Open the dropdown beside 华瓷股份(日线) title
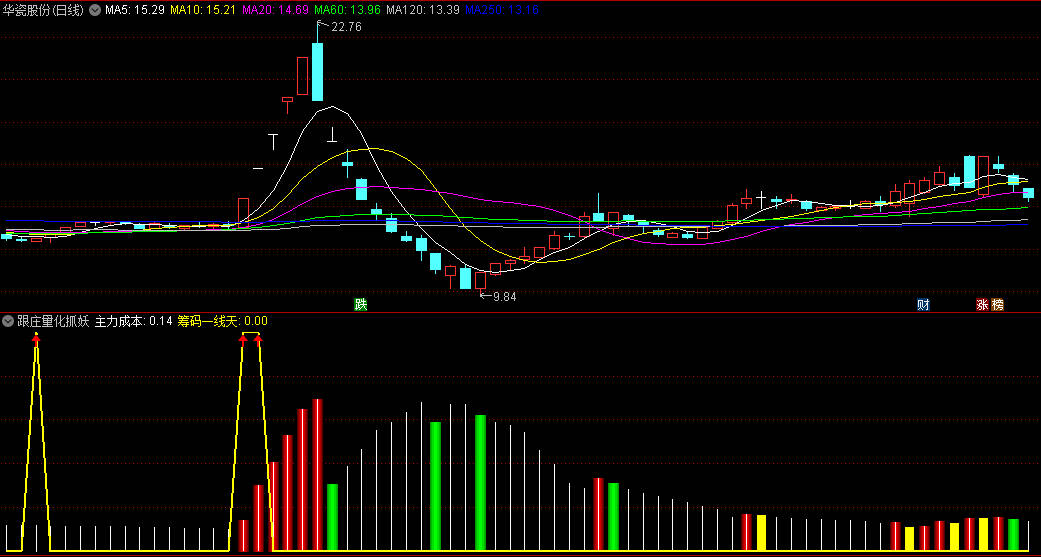 pyautogui.click(x=95, y=10)
